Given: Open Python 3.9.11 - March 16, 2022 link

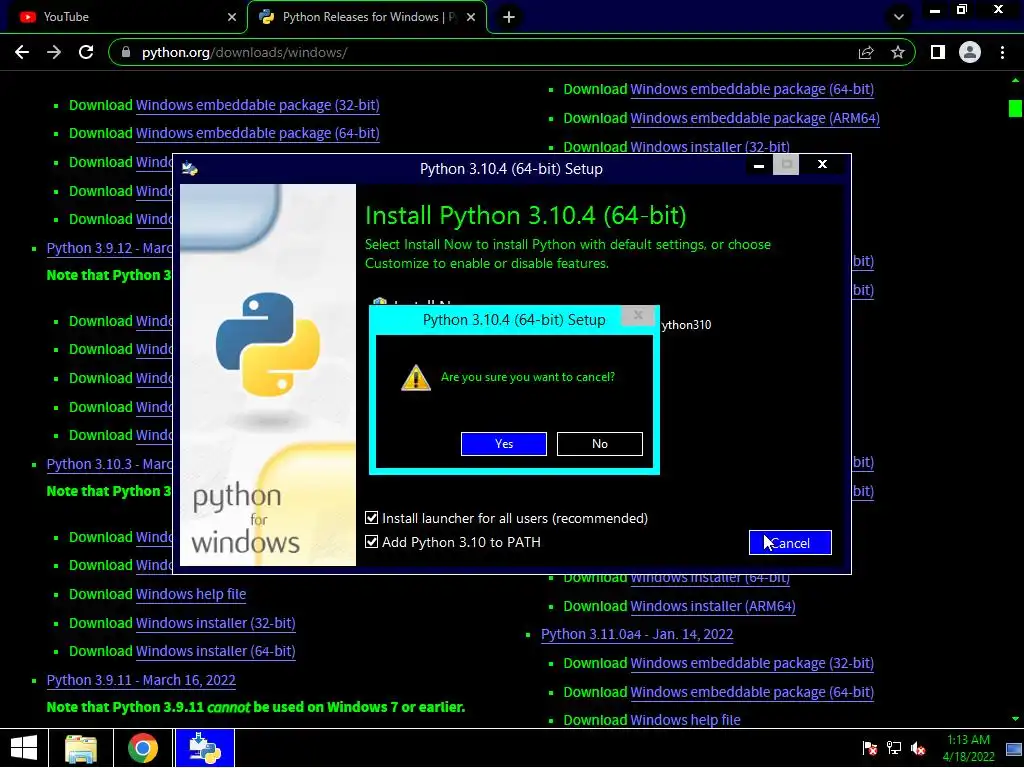Looking at the screenshot, I should [x=141, y=680].
